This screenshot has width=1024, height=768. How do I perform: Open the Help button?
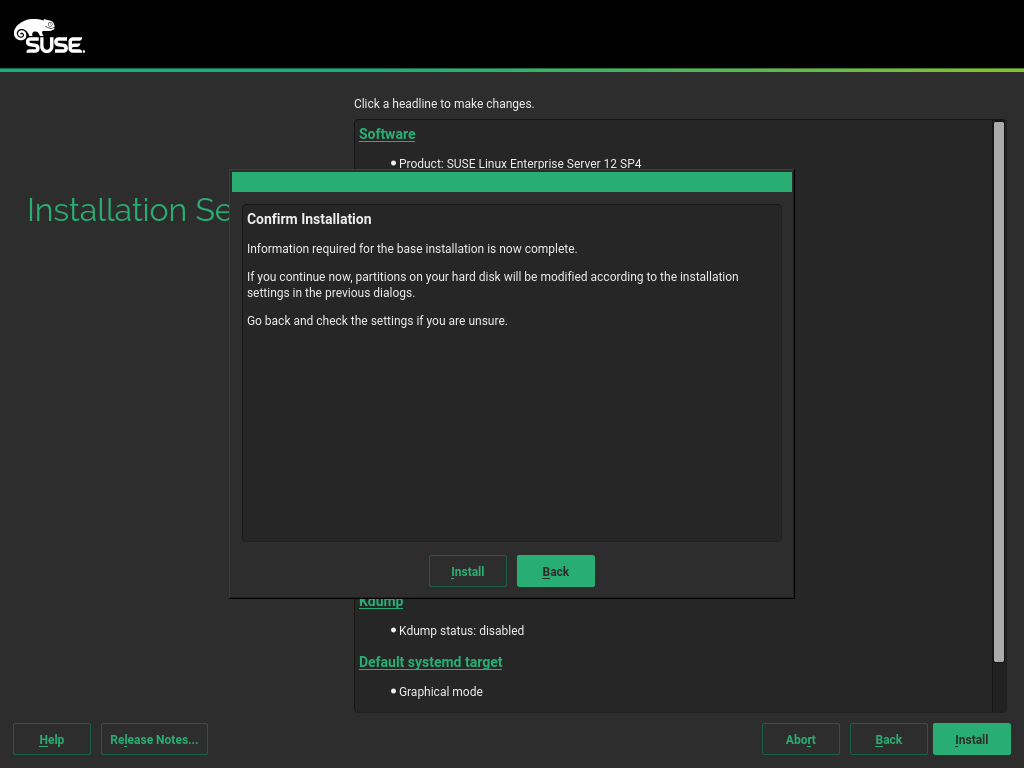click(52, 739)
